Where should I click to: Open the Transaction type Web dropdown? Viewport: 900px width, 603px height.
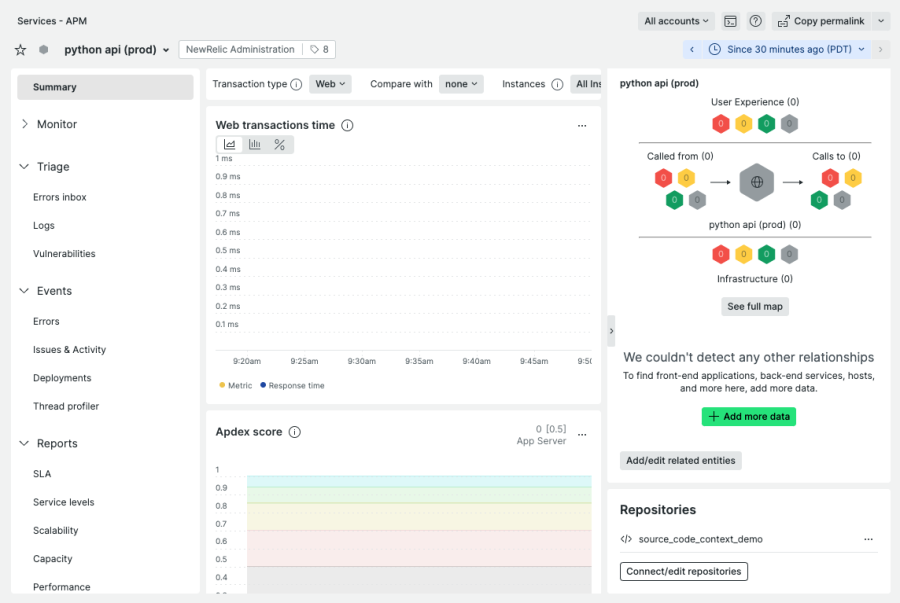click(x=330, y=84)
